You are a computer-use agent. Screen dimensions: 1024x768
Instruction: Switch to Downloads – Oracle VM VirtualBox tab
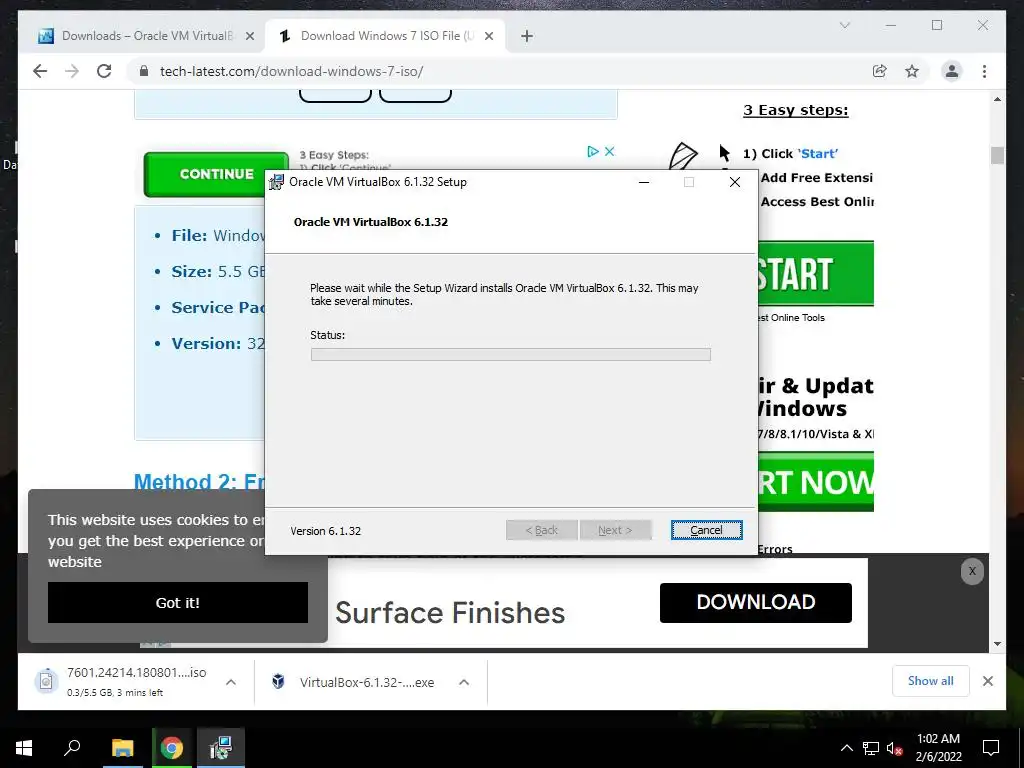point(147,36)
